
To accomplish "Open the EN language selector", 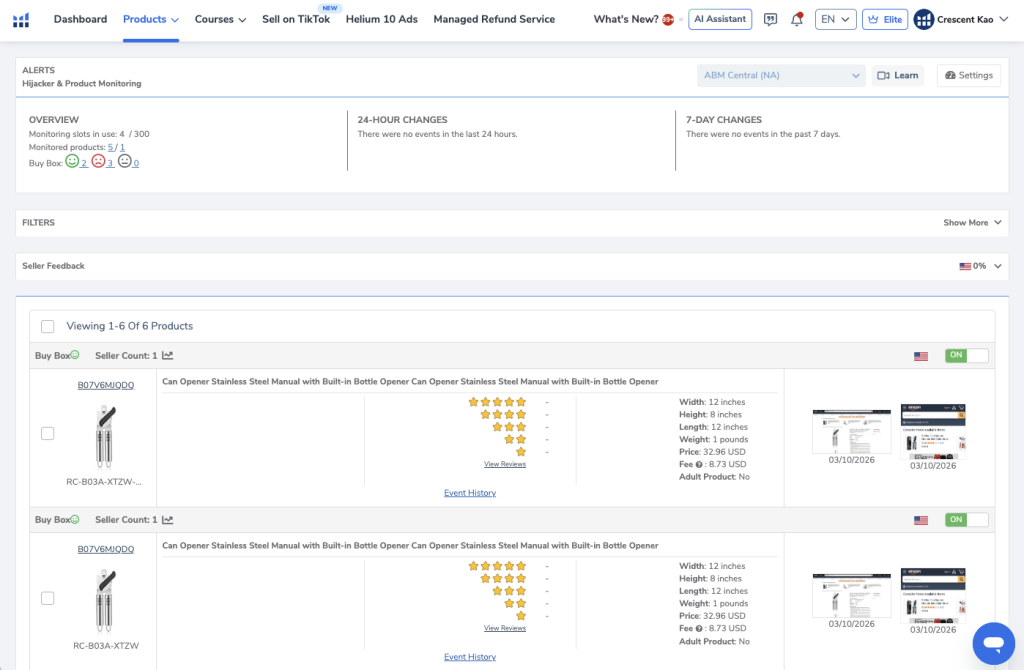I will click(x=835, y=19).
